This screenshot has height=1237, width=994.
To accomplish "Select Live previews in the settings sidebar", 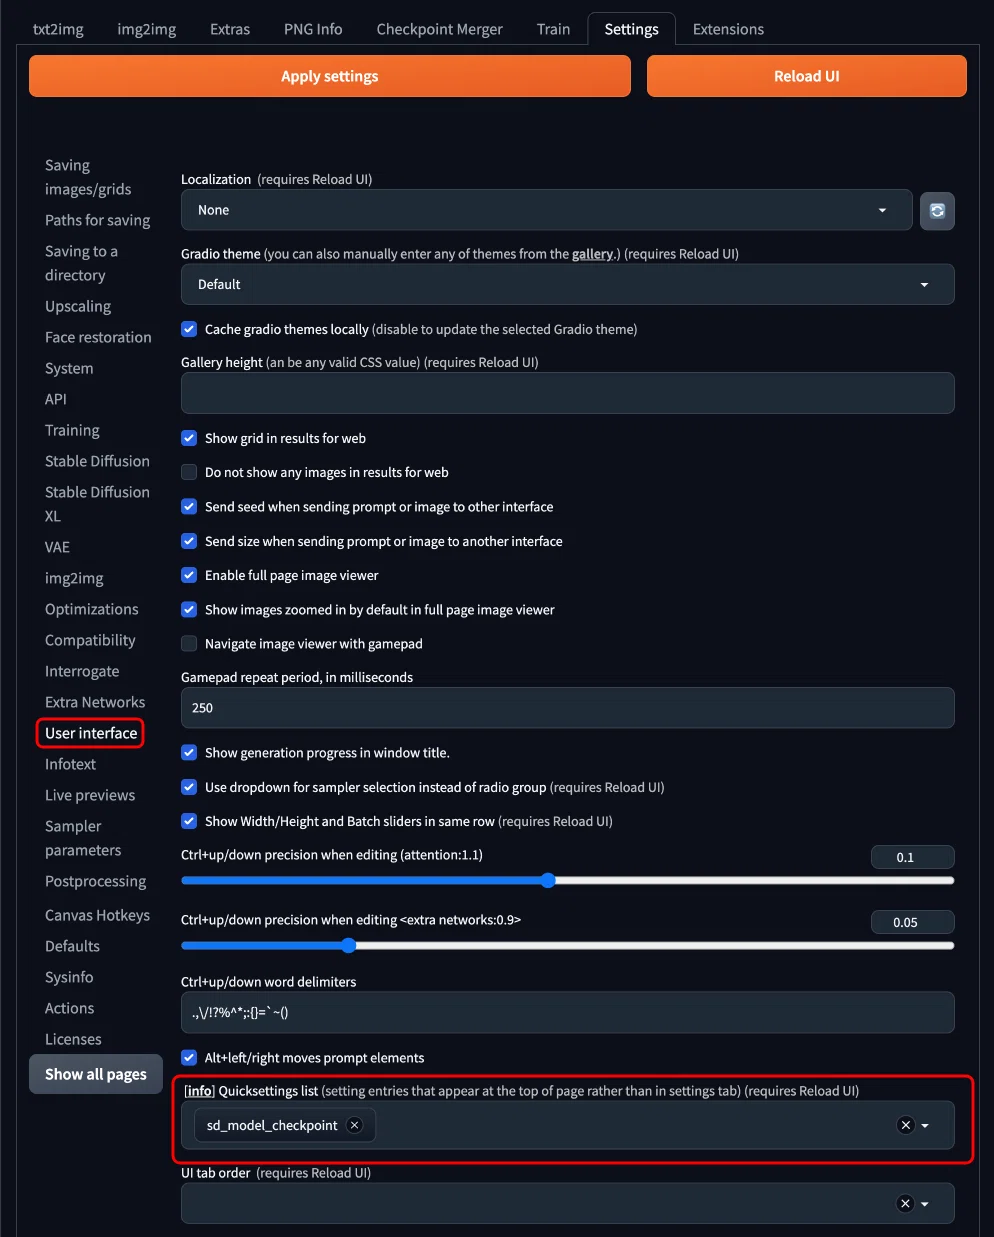I will (x=90, y=795).
